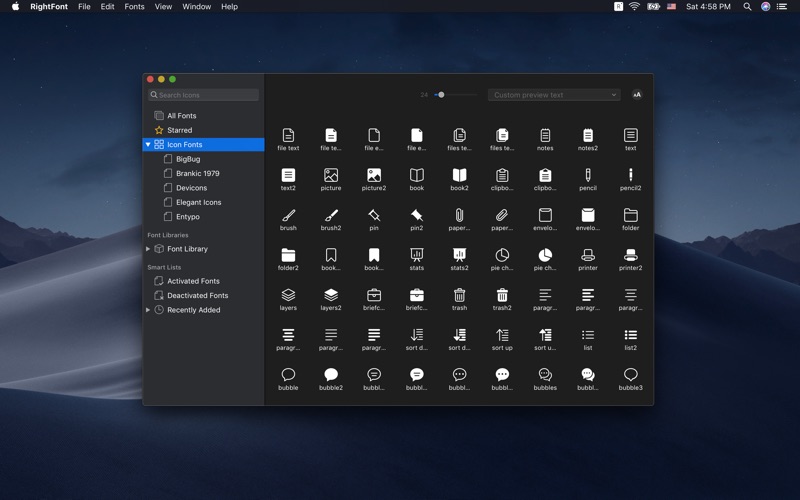Expand the Recently Added list
800x500 pixels.
click(149, 310)
